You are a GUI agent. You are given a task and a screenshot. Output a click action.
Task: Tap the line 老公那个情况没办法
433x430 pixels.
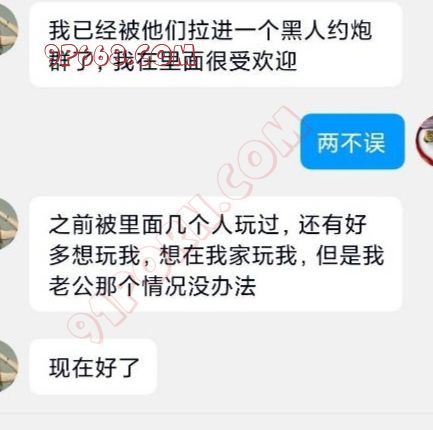coord(153,286)
